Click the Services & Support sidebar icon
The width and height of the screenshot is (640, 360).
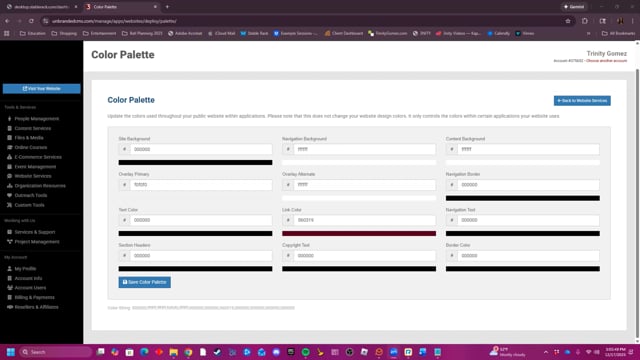coord(9,232)
